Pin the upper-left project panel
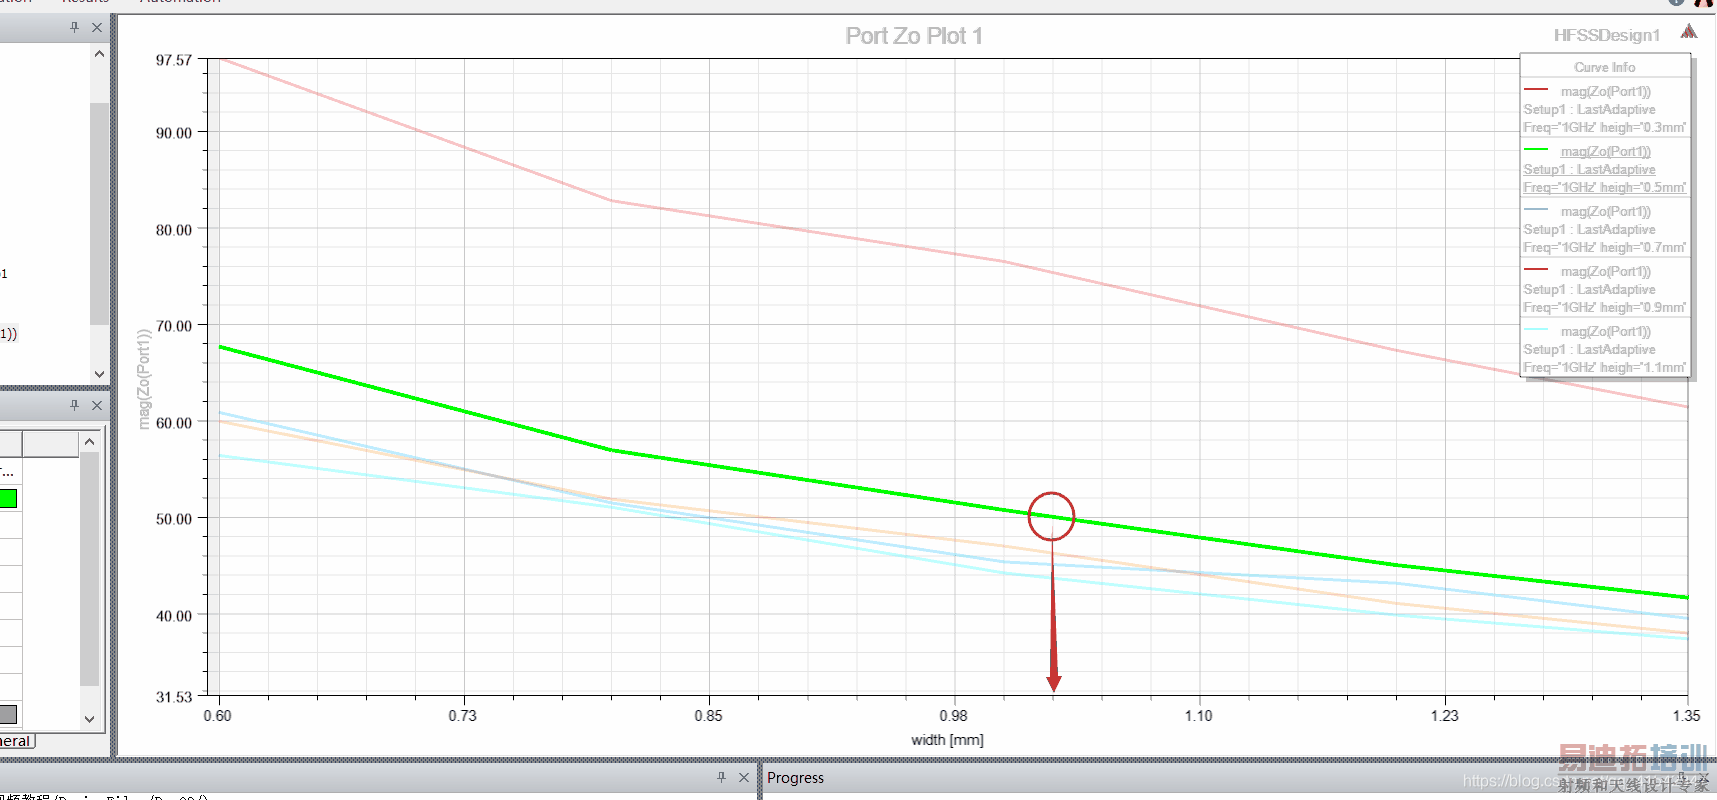This screenshot has height=800, width=1717. point(74,27)
